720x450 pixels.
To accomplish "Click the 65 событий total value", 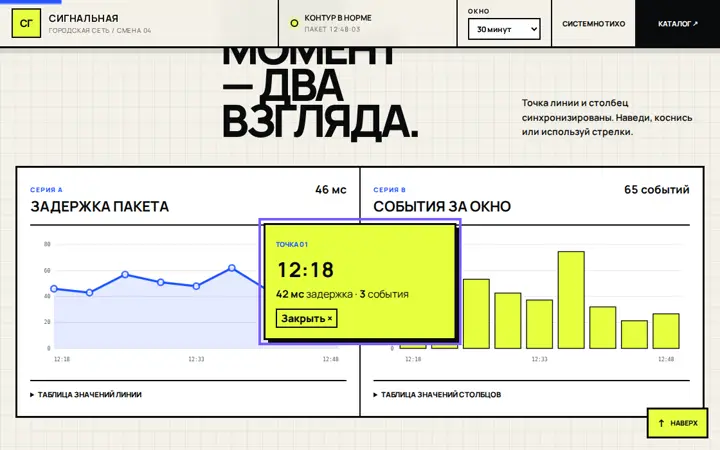I will pyautogui.click(x=657, y=190).
